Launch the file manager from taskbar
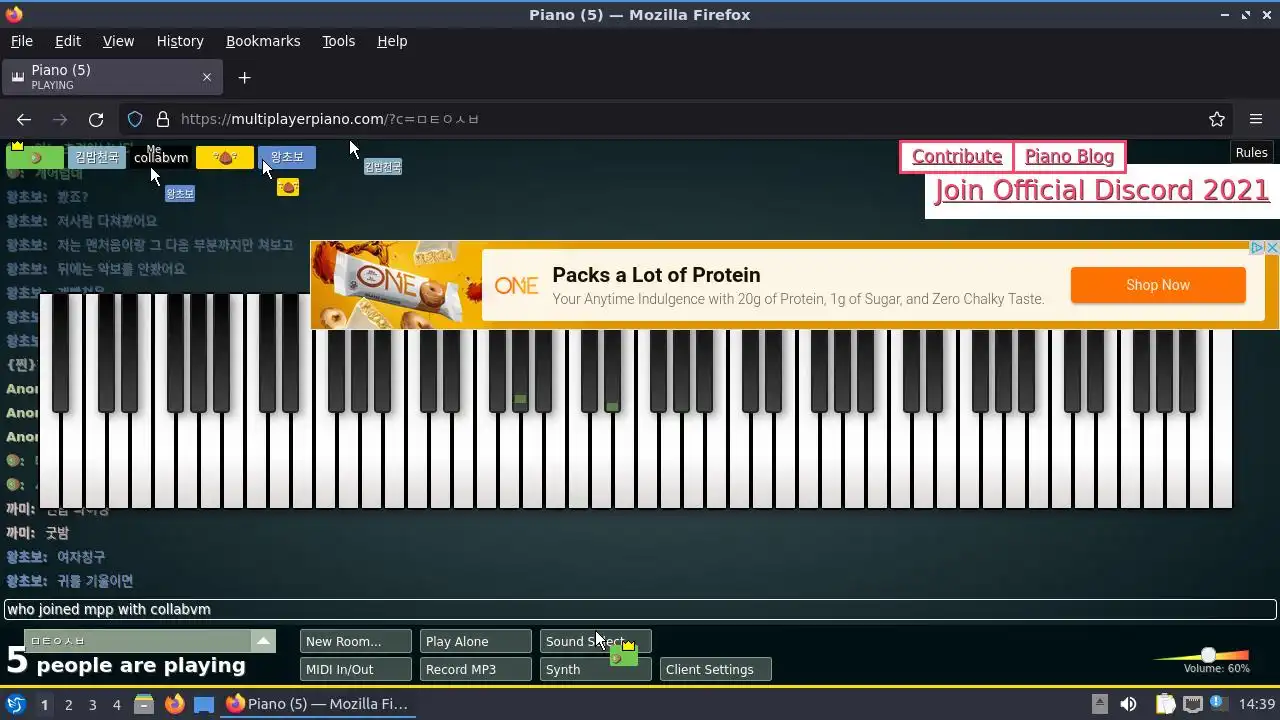This screenshot has height=720, width=1280. pyautogui.click(x=143, y=704)
